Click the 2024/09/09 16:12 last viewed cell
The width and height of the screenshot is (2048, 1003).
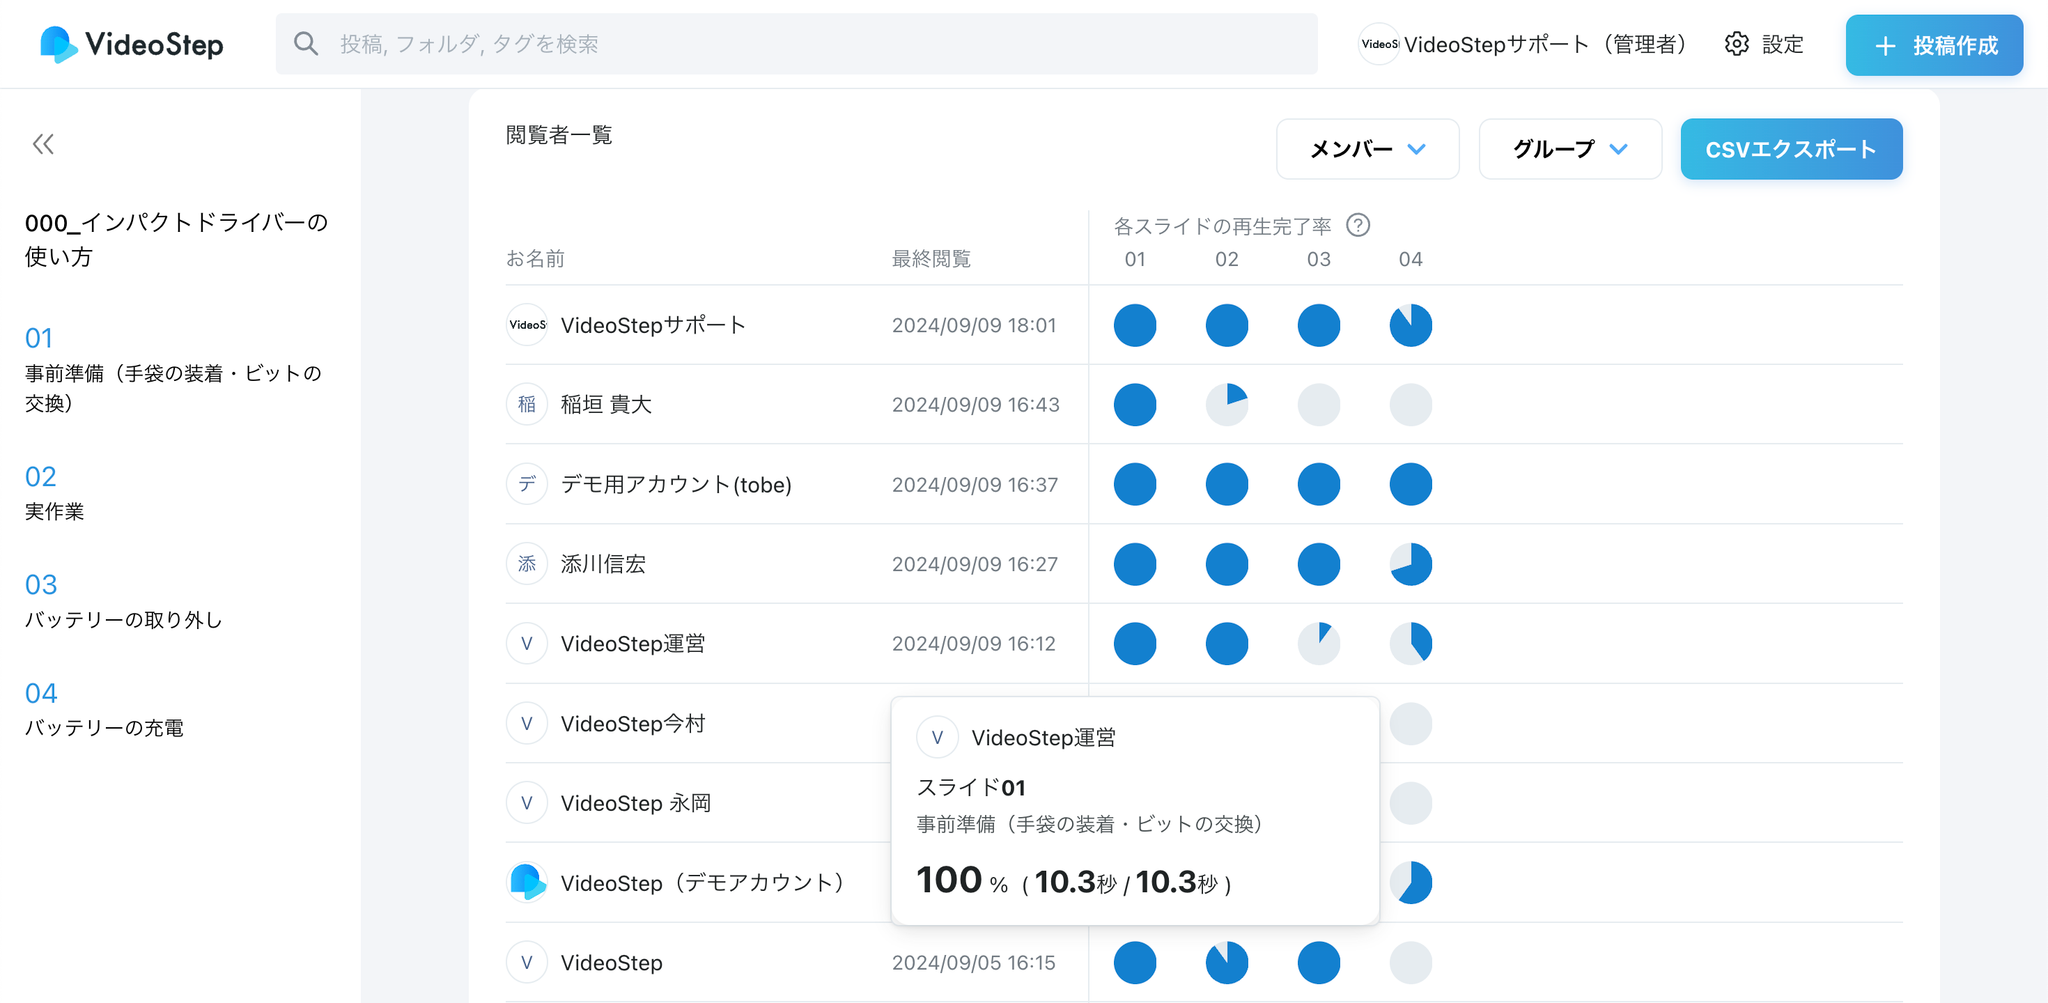tap(974, 643)
